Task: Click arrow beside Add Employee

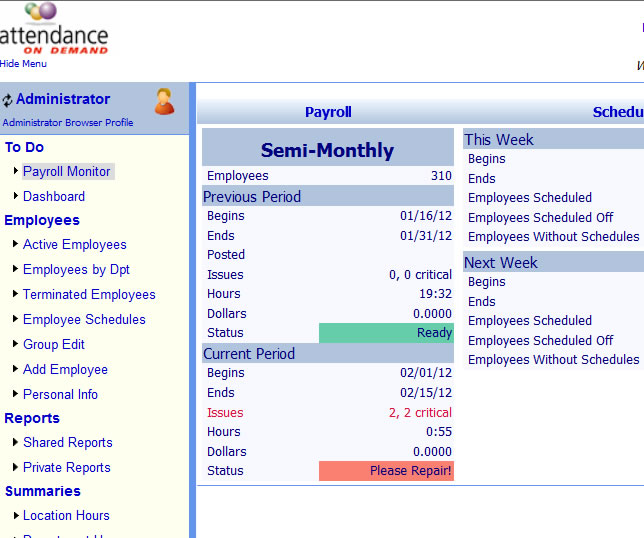Action: (x=16, y=368)
